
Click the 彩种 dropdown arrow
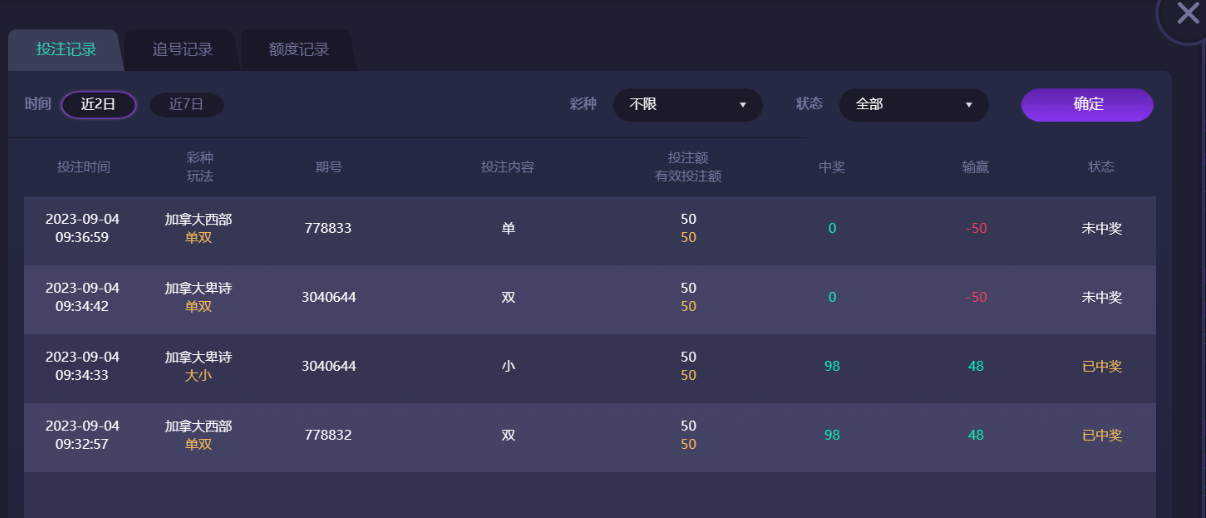click(743, 105)
